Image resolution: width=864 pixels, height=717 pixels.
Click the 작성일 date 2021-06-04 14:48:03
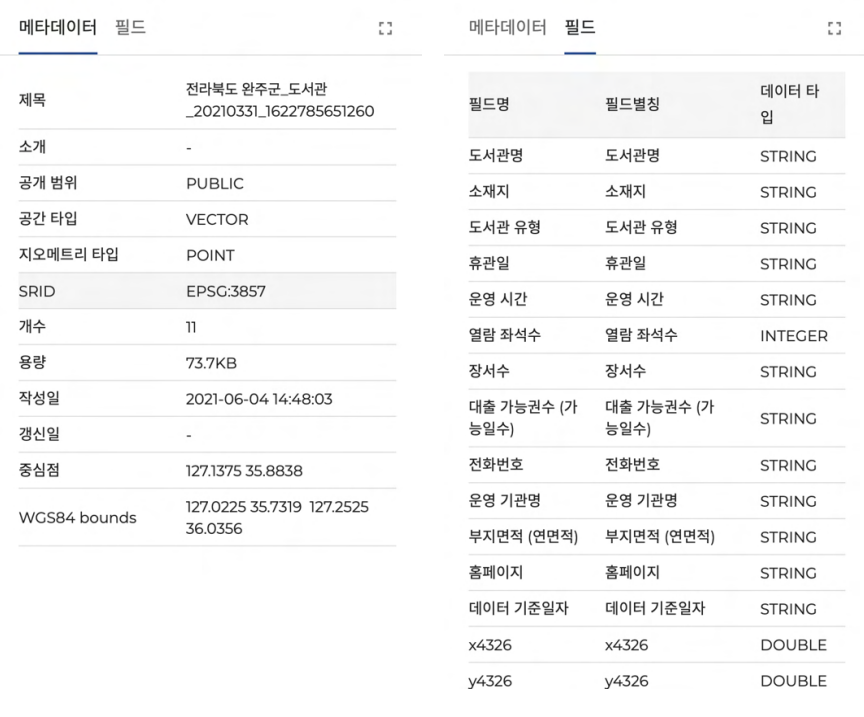click(259, 399)
